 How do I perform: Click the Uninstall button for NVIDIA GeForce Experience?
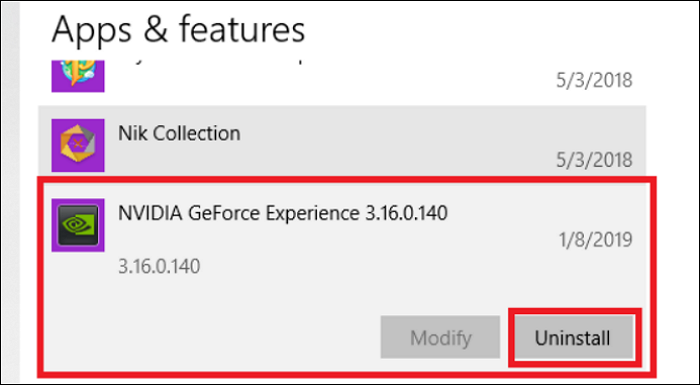pyautogui.click(x=574, y=337)
